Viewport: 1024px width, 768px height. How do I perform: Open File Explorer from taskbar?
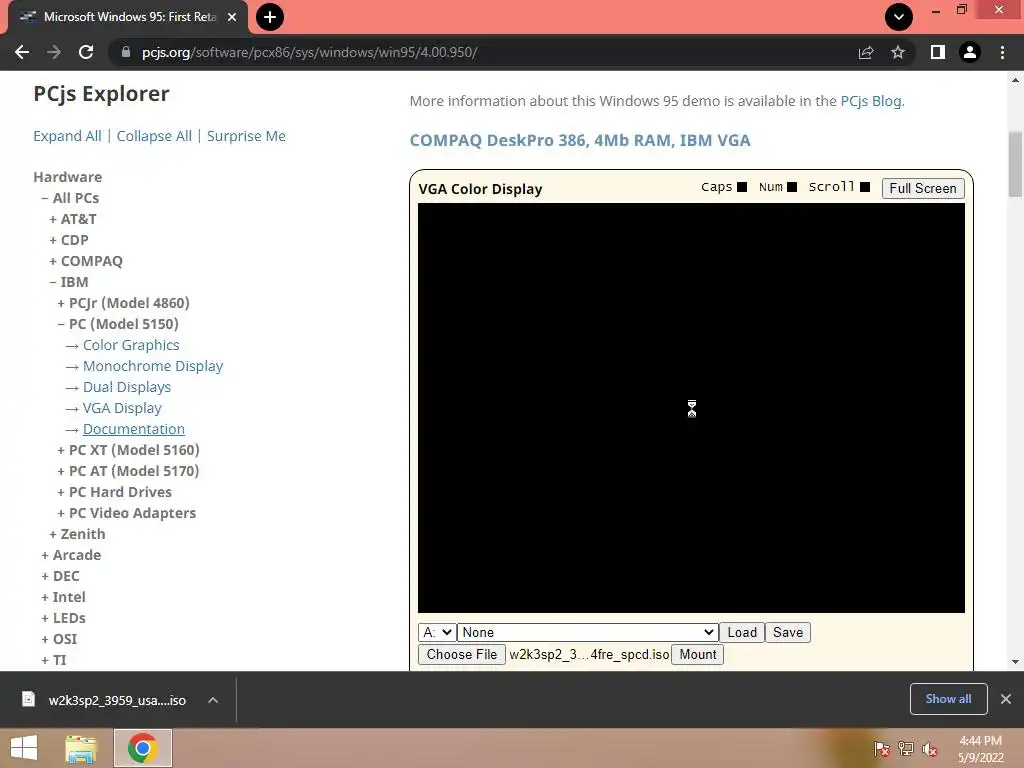81,748
